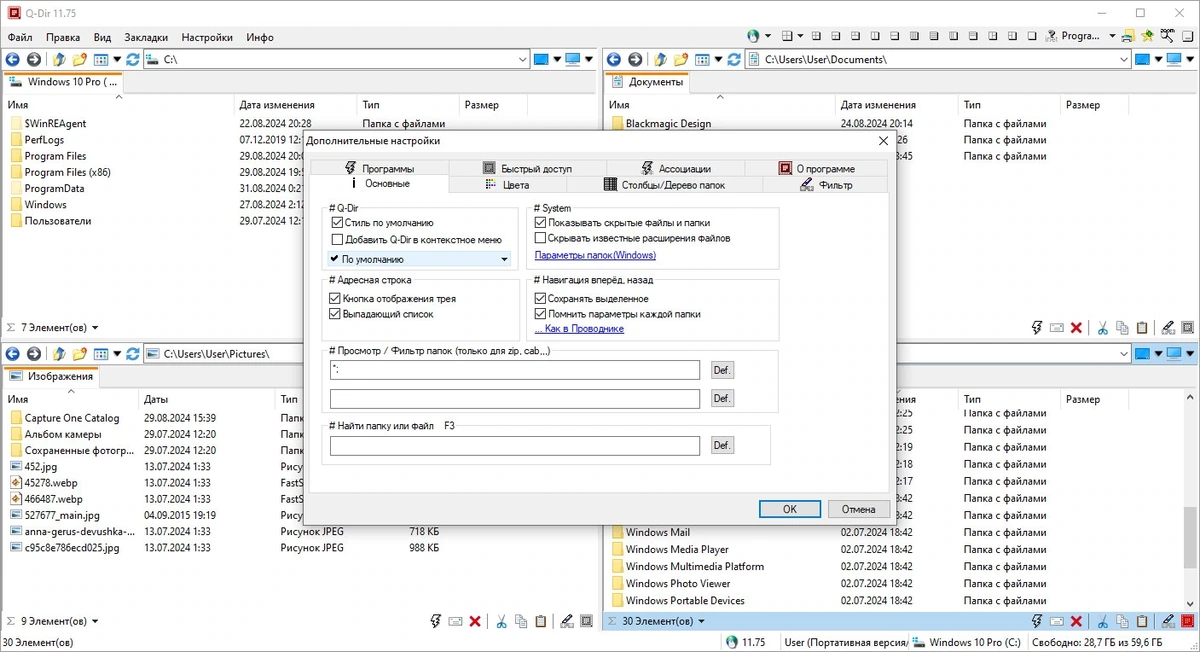Confirm settings with OK button
Image resolution: width=1200 pixels, height=652 pixels.
point(790,509)
